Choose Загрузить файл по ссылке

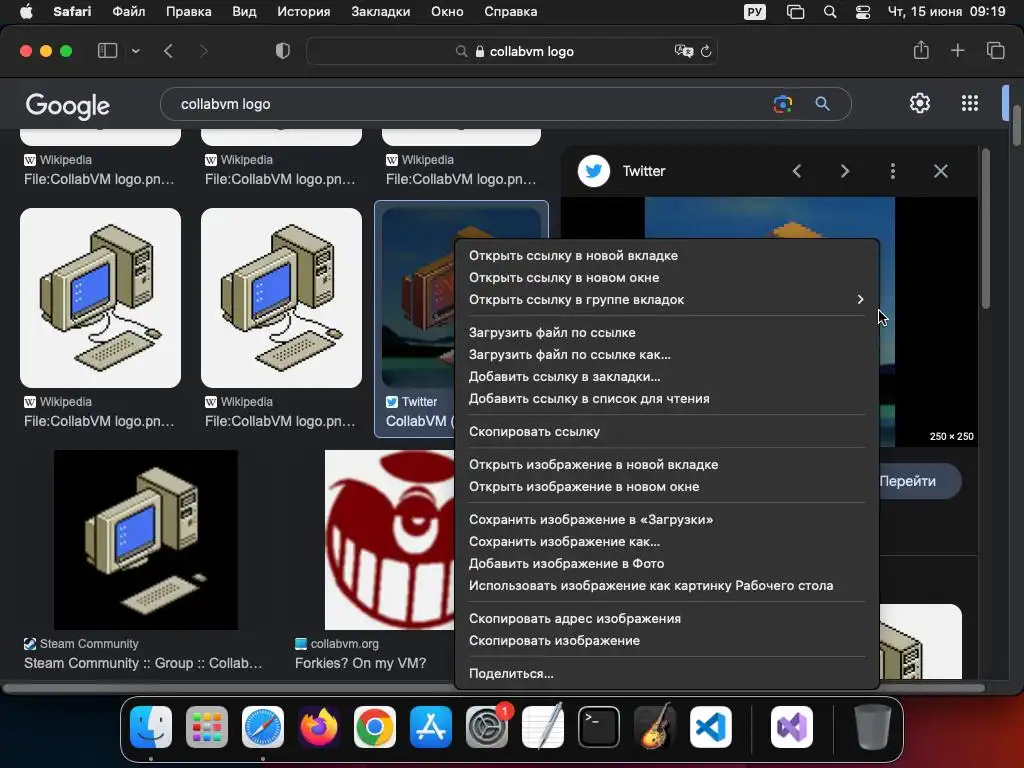[x=667, y=332]
